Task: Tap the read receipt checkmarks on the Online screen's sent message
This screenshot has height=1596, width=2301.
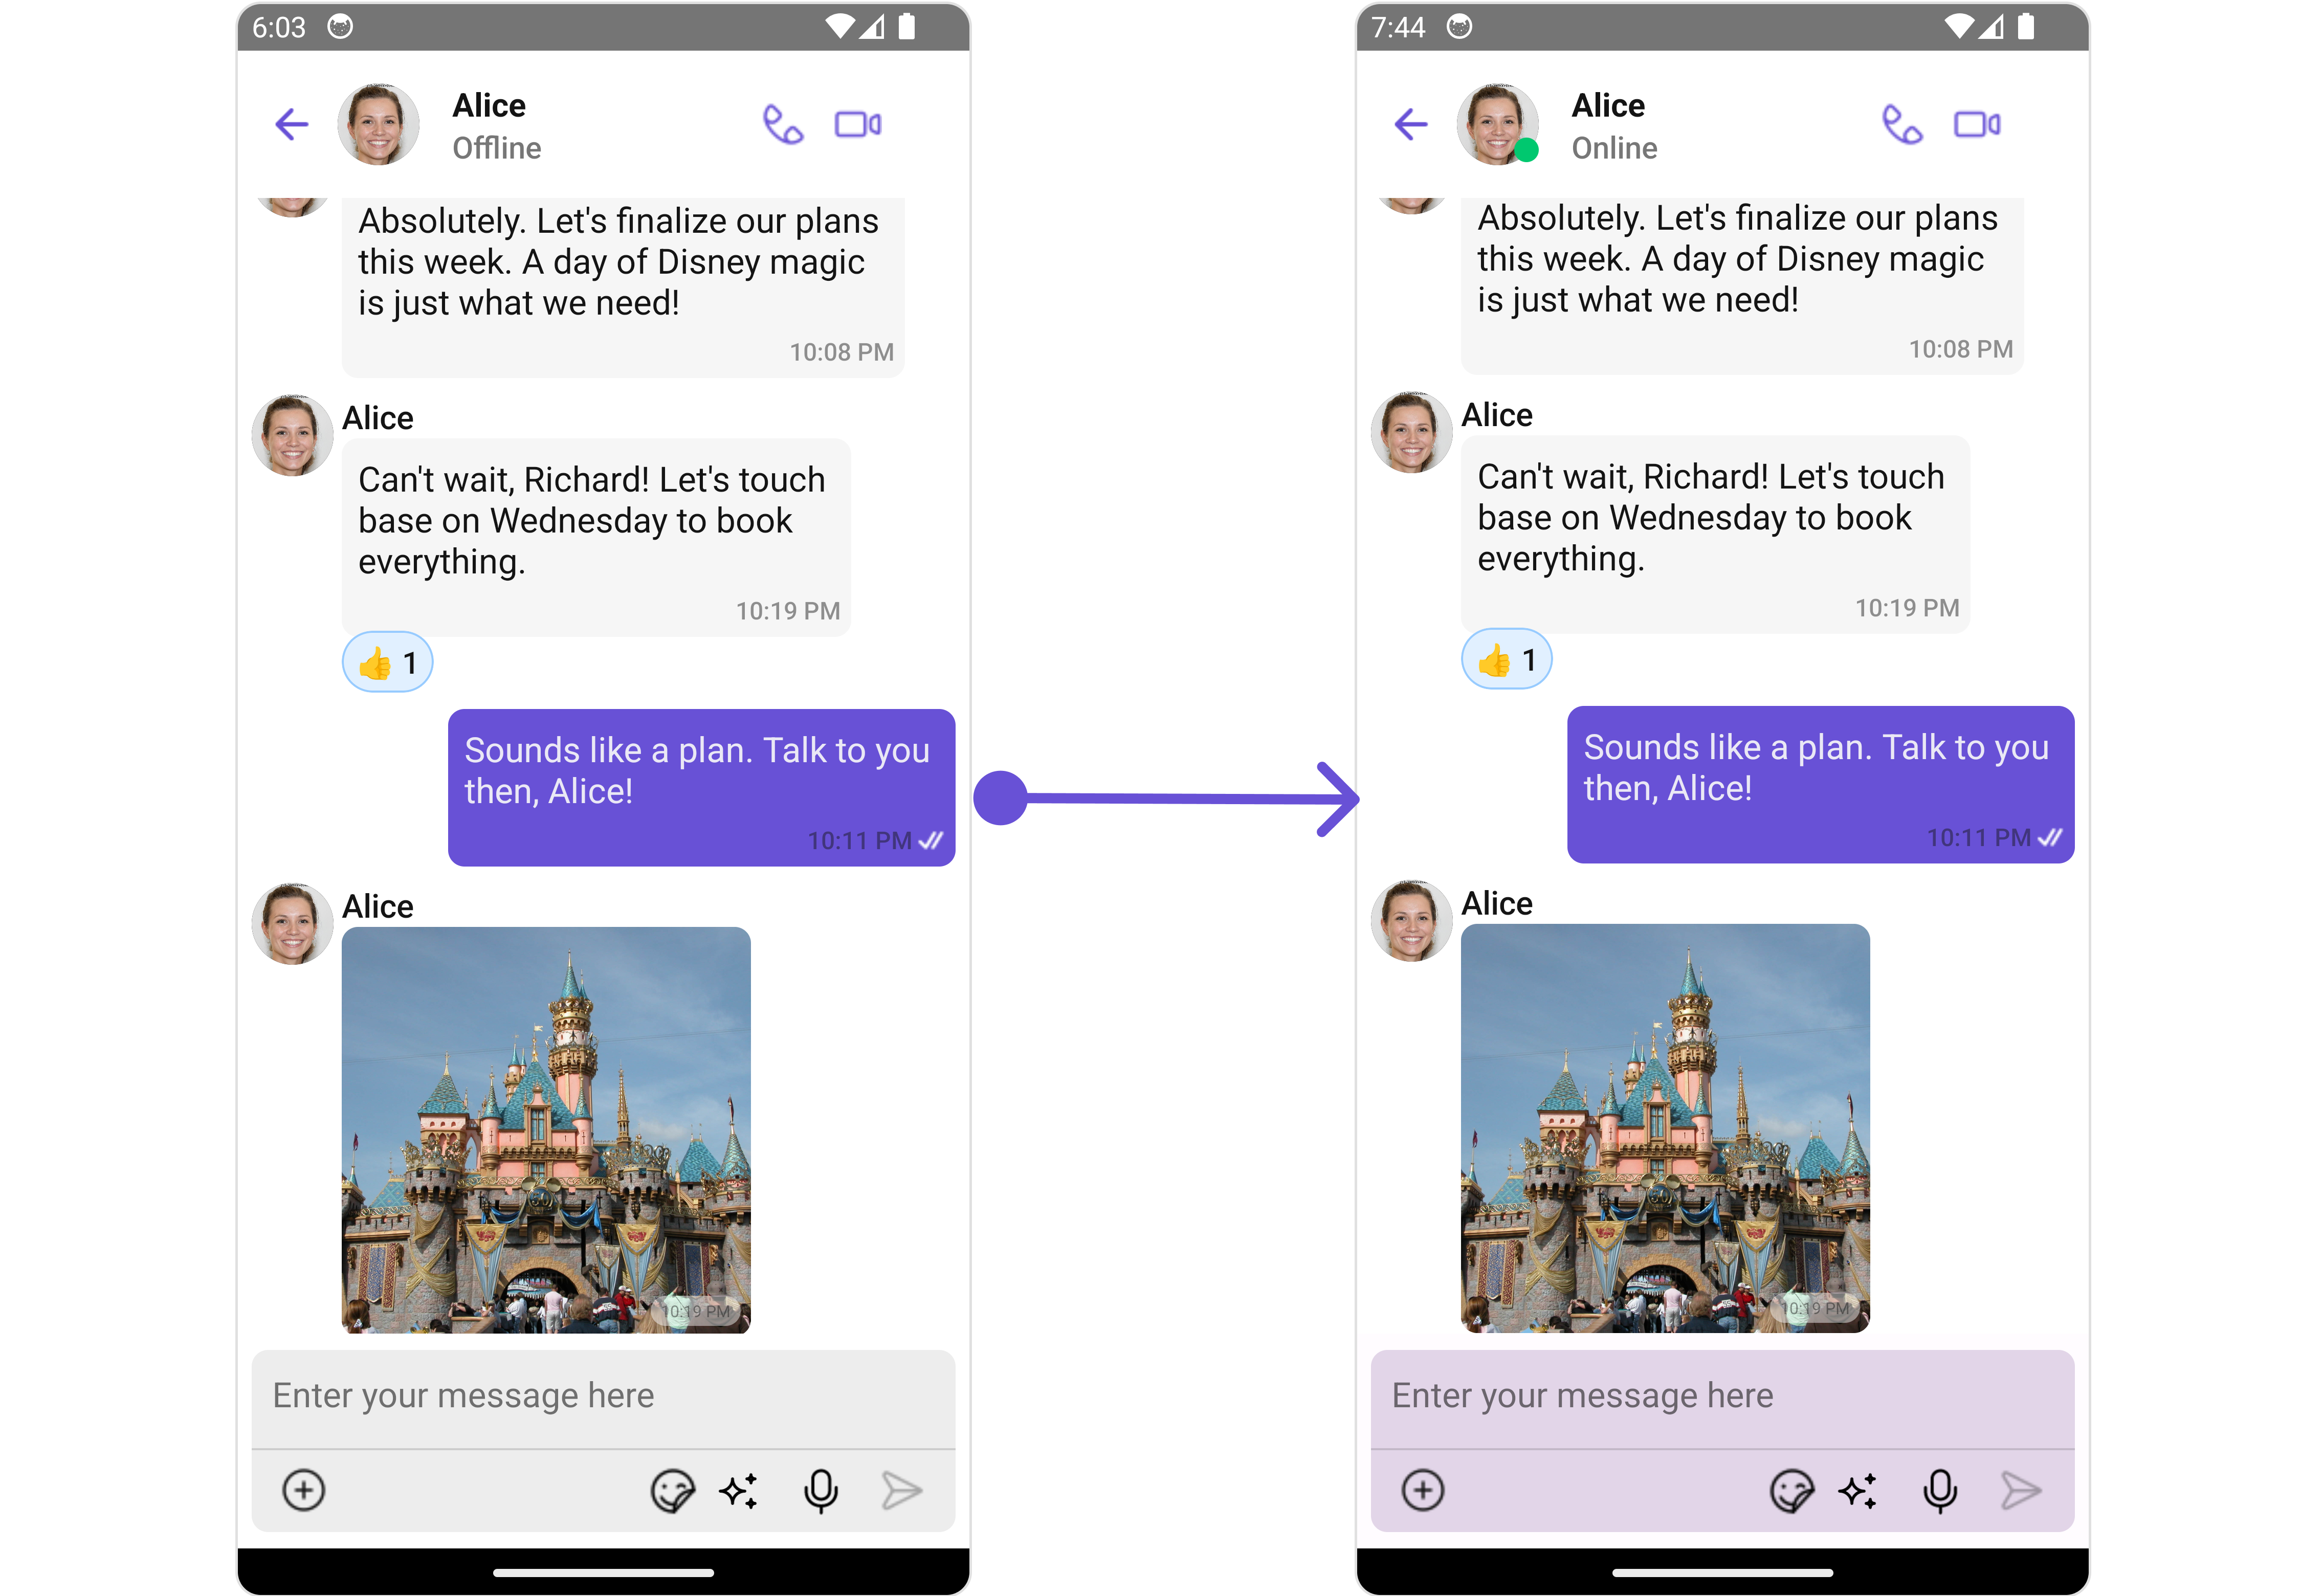Action: 2050,837
